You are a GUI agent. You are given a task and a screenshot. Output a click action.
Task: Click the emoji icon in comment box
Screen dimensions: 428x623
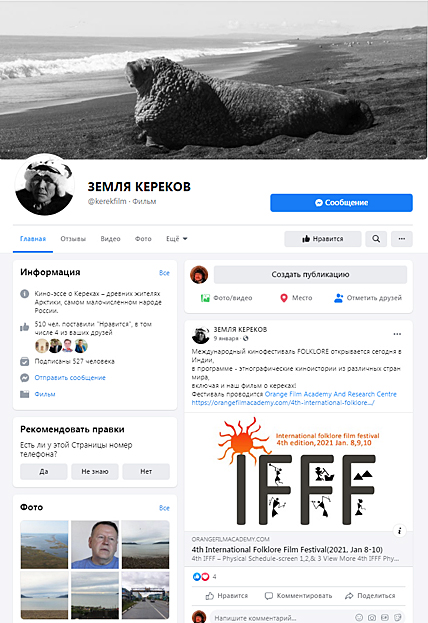[x=359, y=617]
